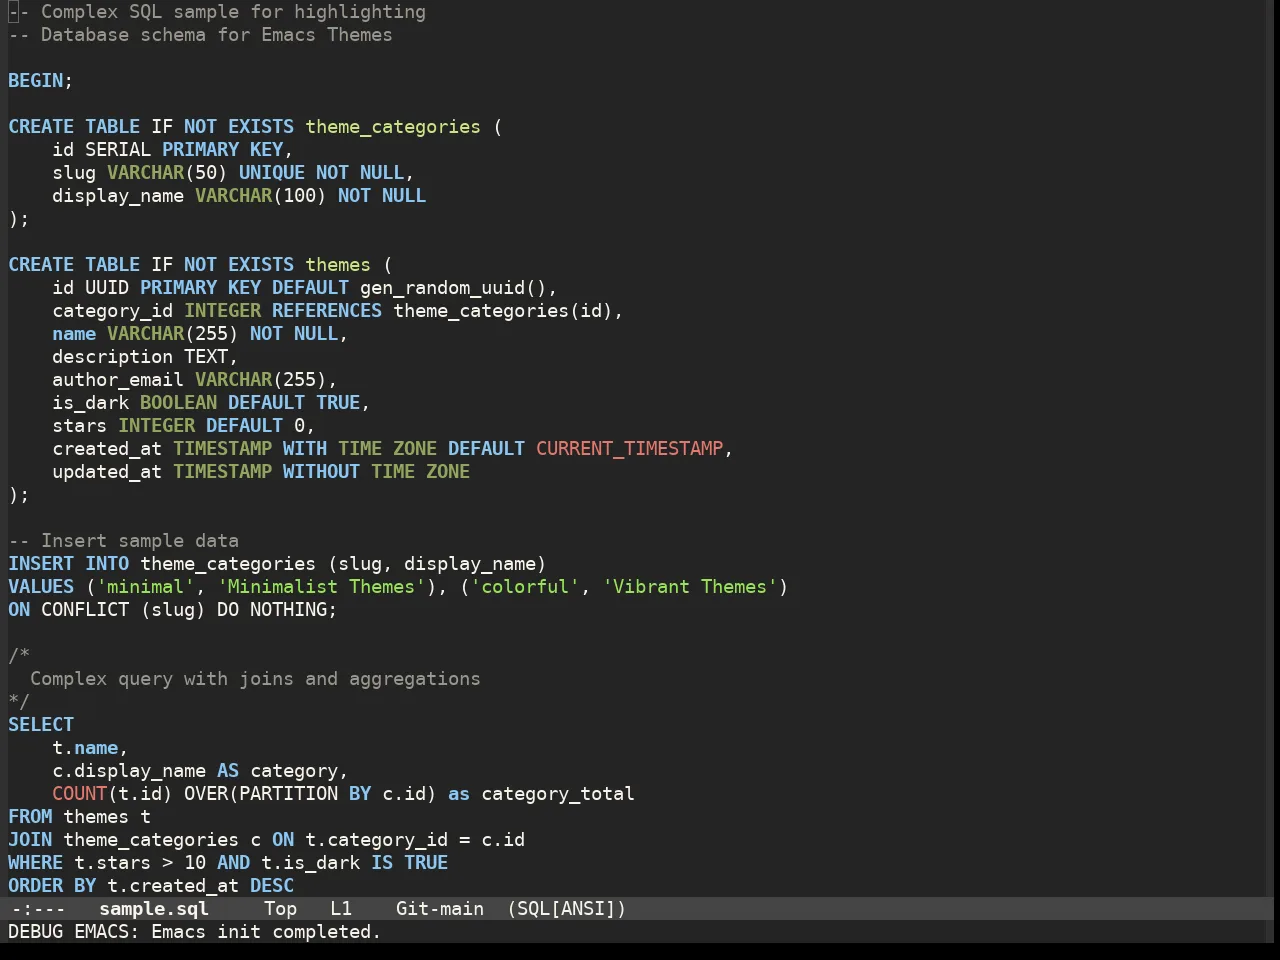The width and height of the screenshot is (1280, 960).
Task: Click the COUNT function in red
Action: [x=80, y=794]
